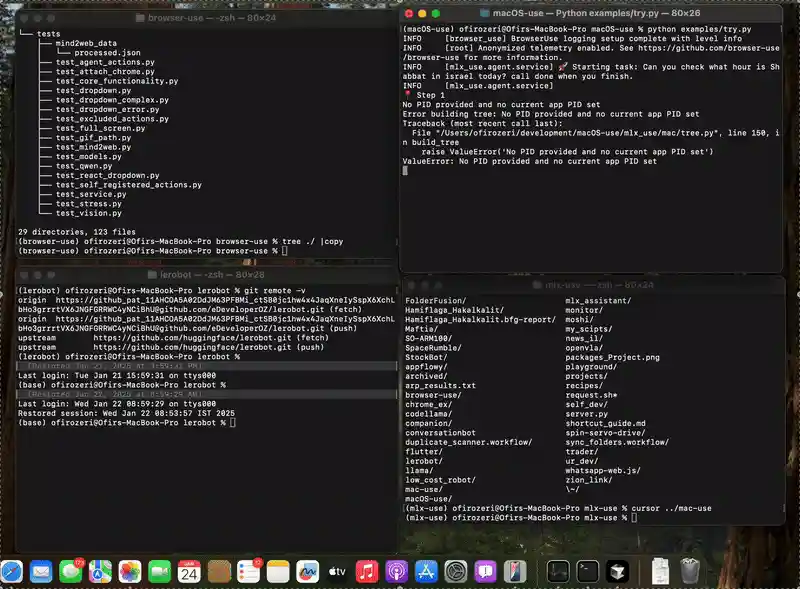Click test_self_registered_actions.py line
Viewport: 800px width, 589px height.
pyautogui.click(x=129, y=185)
